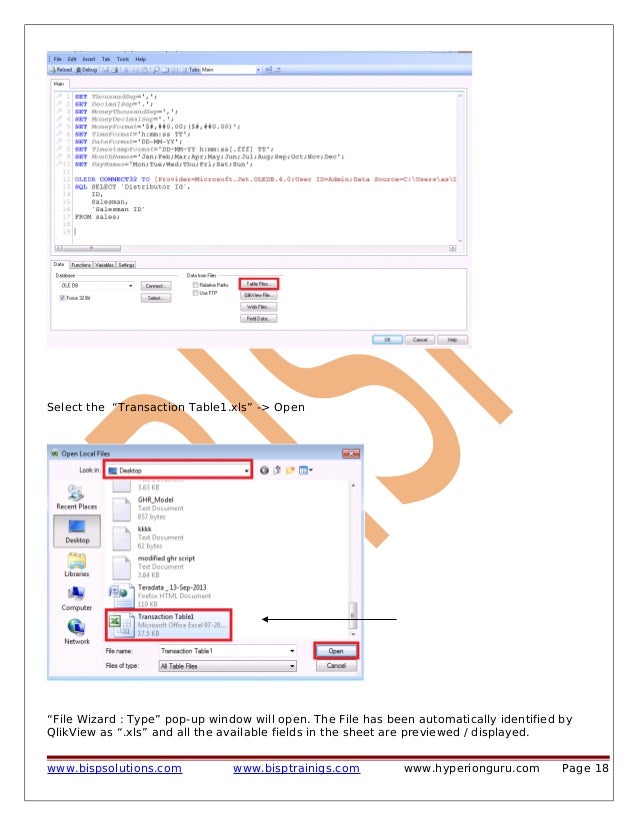638x826 pixels.
Task: Click the Select... button
Action: tap(155, 298)
